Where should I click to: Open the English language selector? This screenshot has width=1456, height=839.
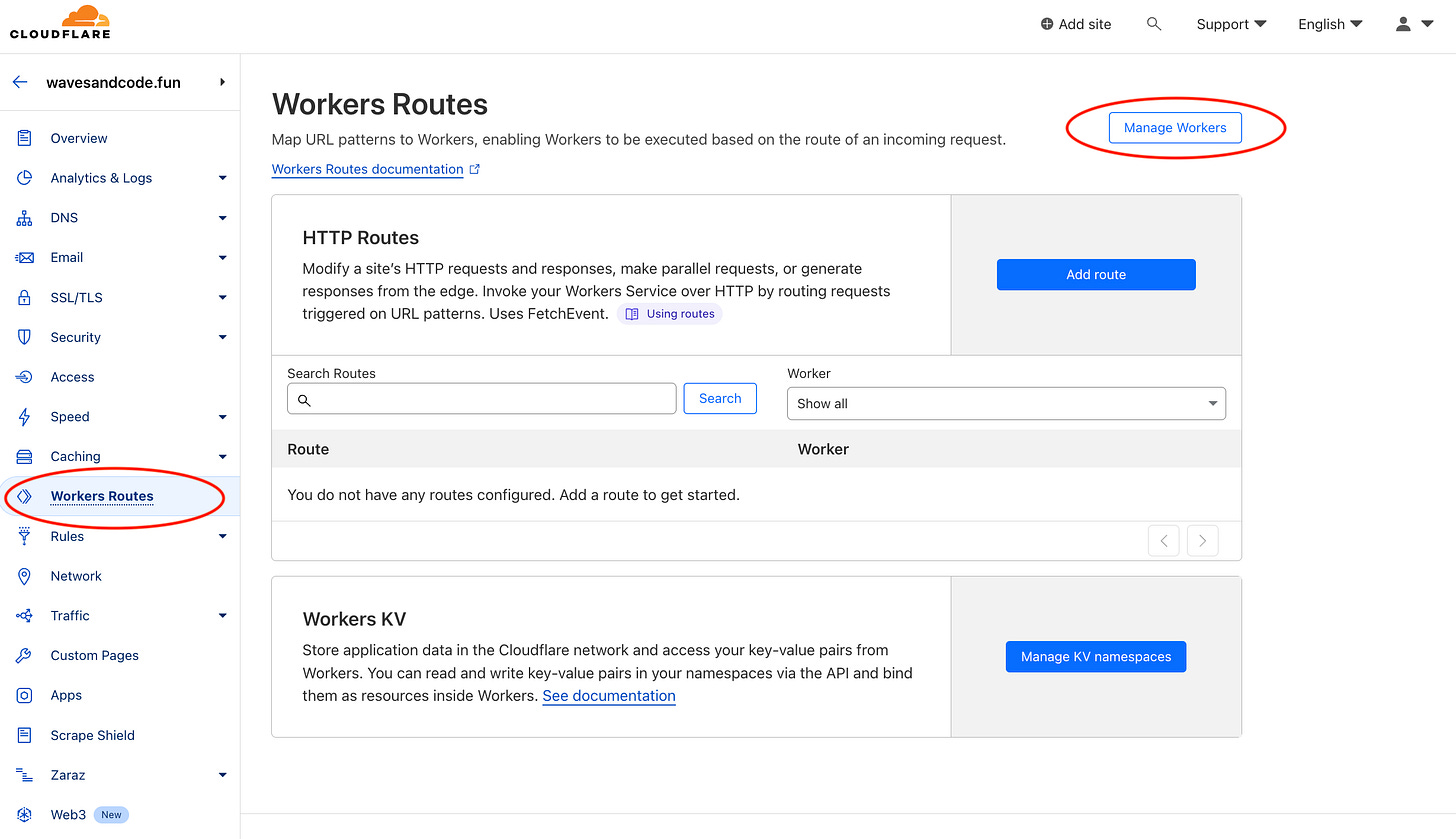pyautogui.click(x=1330, y=23)
